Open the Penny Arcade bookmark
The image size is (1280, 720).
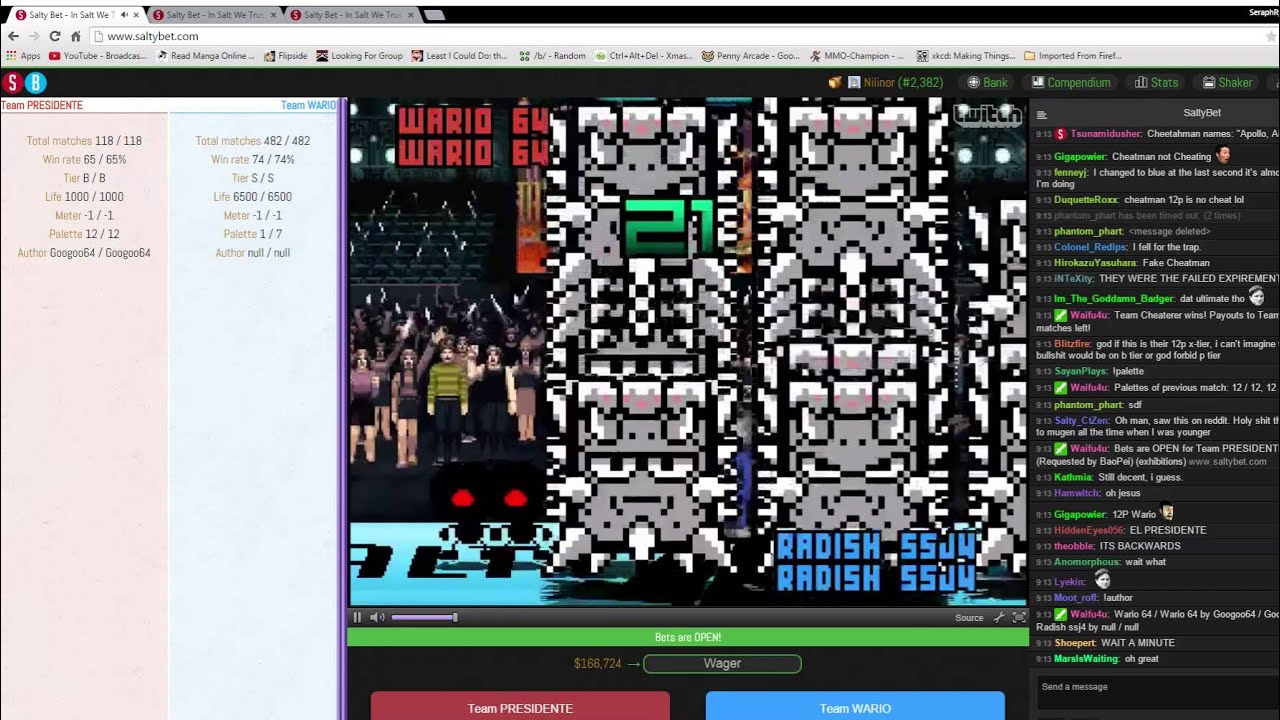pos(751,56)
